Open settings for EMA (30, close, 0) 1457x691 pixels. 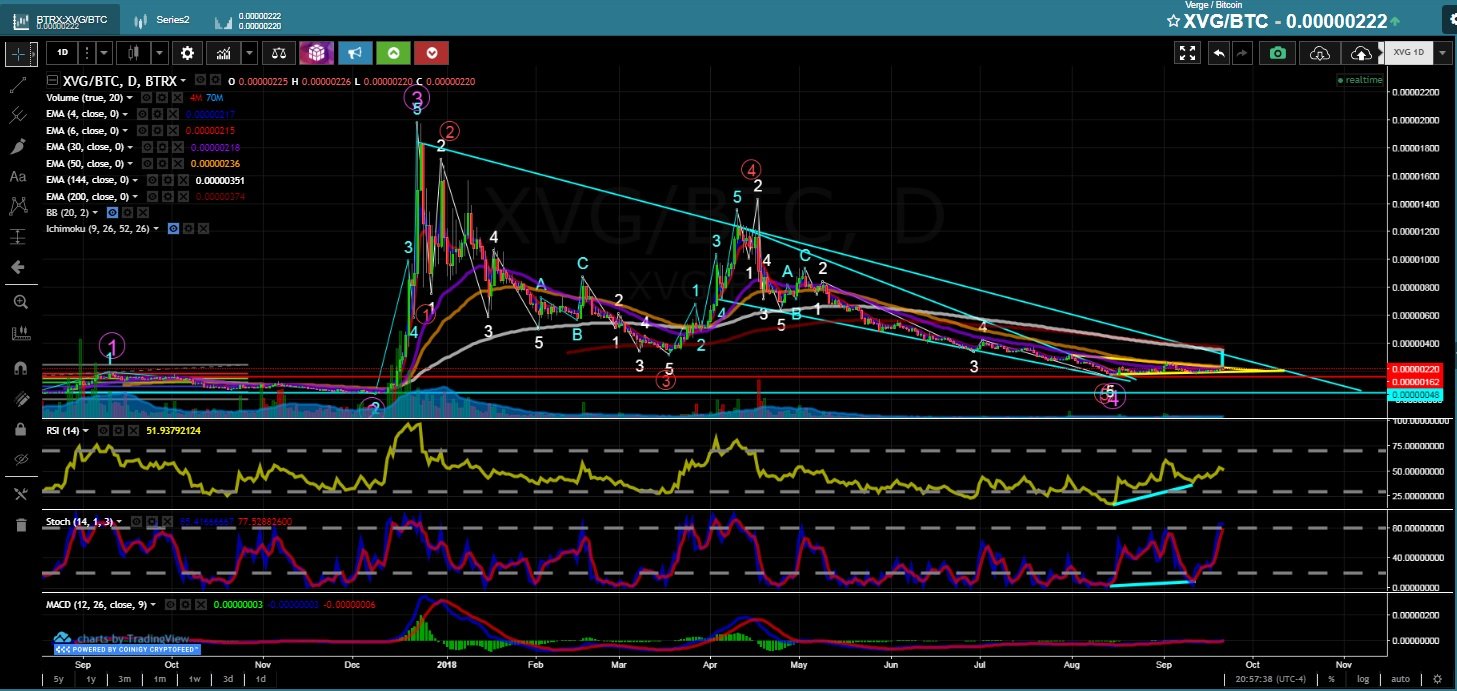click(162, 147)
